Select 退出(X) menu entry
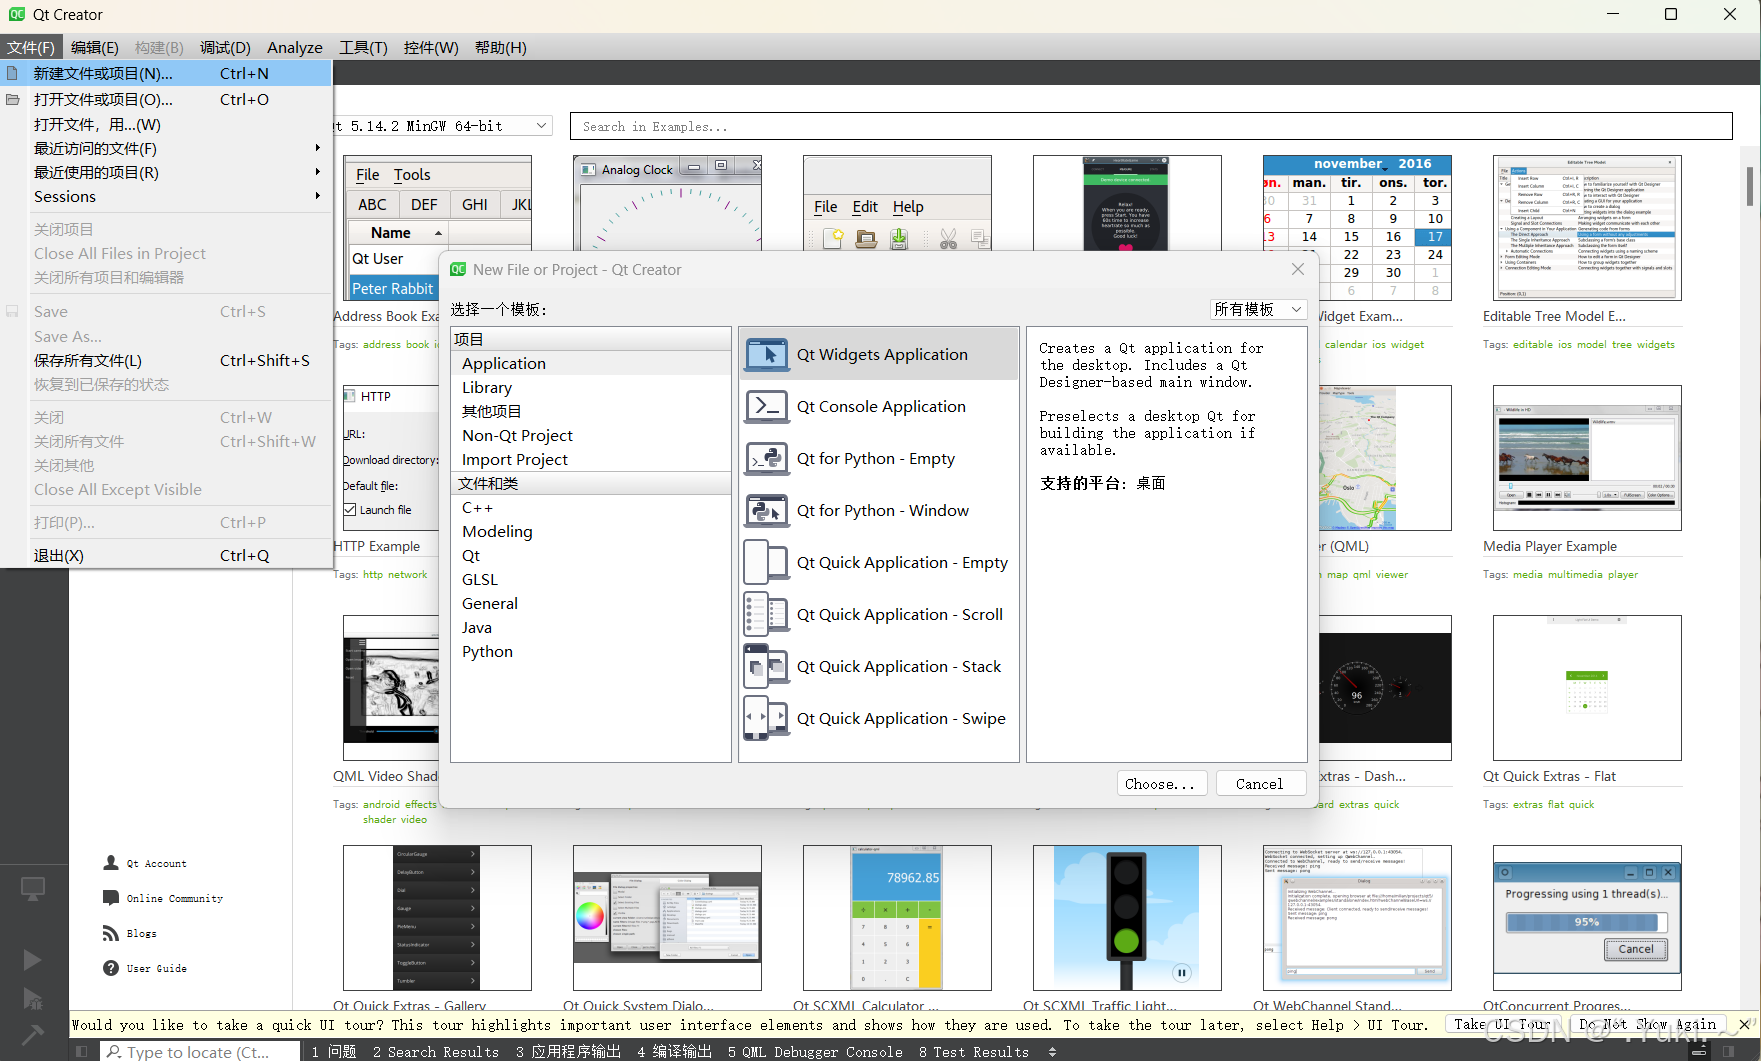Viewport: 1761px width, 1061px height. pyautogui.click(x=166, y=555)
